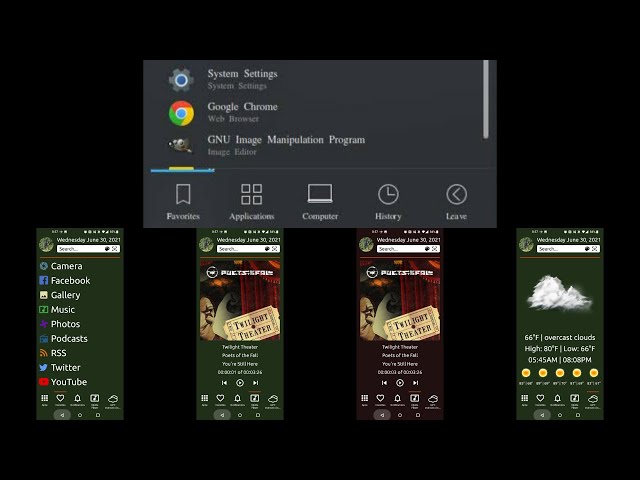
Task: Tap Apps grid tab on green music phone
Action: tap(204, 400)
